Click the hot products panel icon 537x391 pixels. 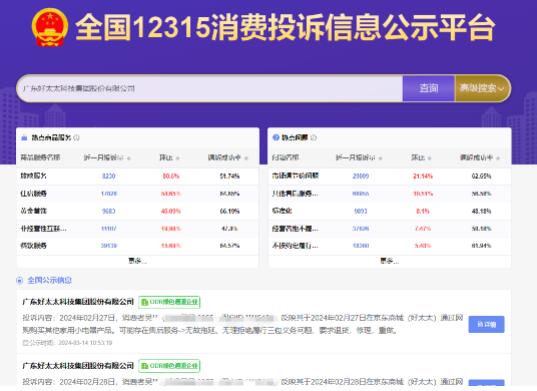pyautogui.click(x=24, y=138)
